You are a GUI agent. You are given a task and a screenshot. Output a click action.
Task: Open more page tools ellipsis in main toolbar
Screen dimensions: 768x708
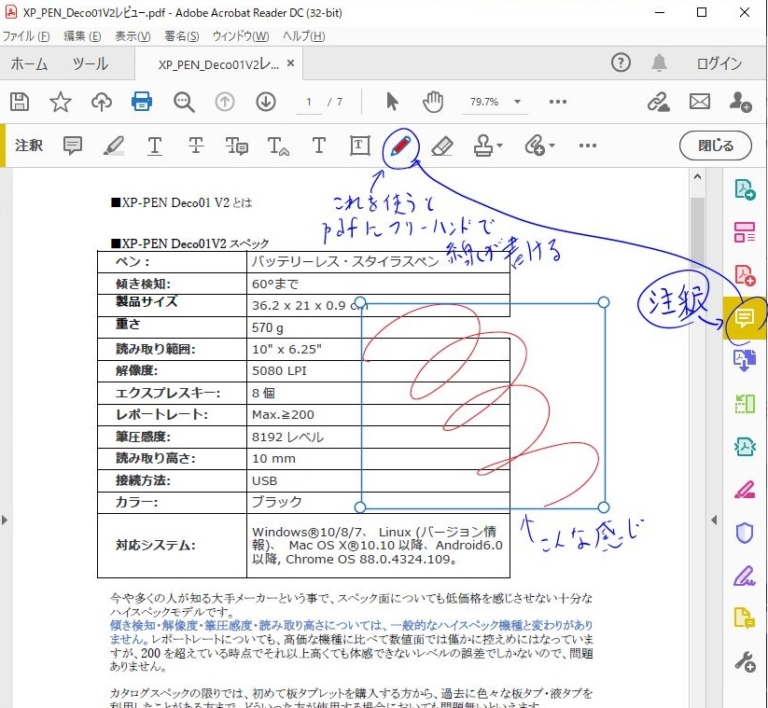(x=558, y=102)
